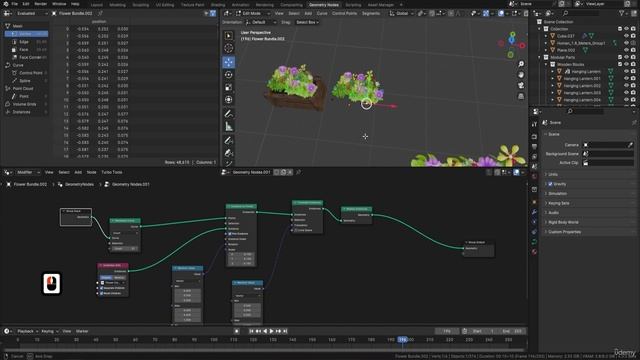Click the pan hand viewport gizmo
This screenshot has width=640, height=360.
[521, 75]
